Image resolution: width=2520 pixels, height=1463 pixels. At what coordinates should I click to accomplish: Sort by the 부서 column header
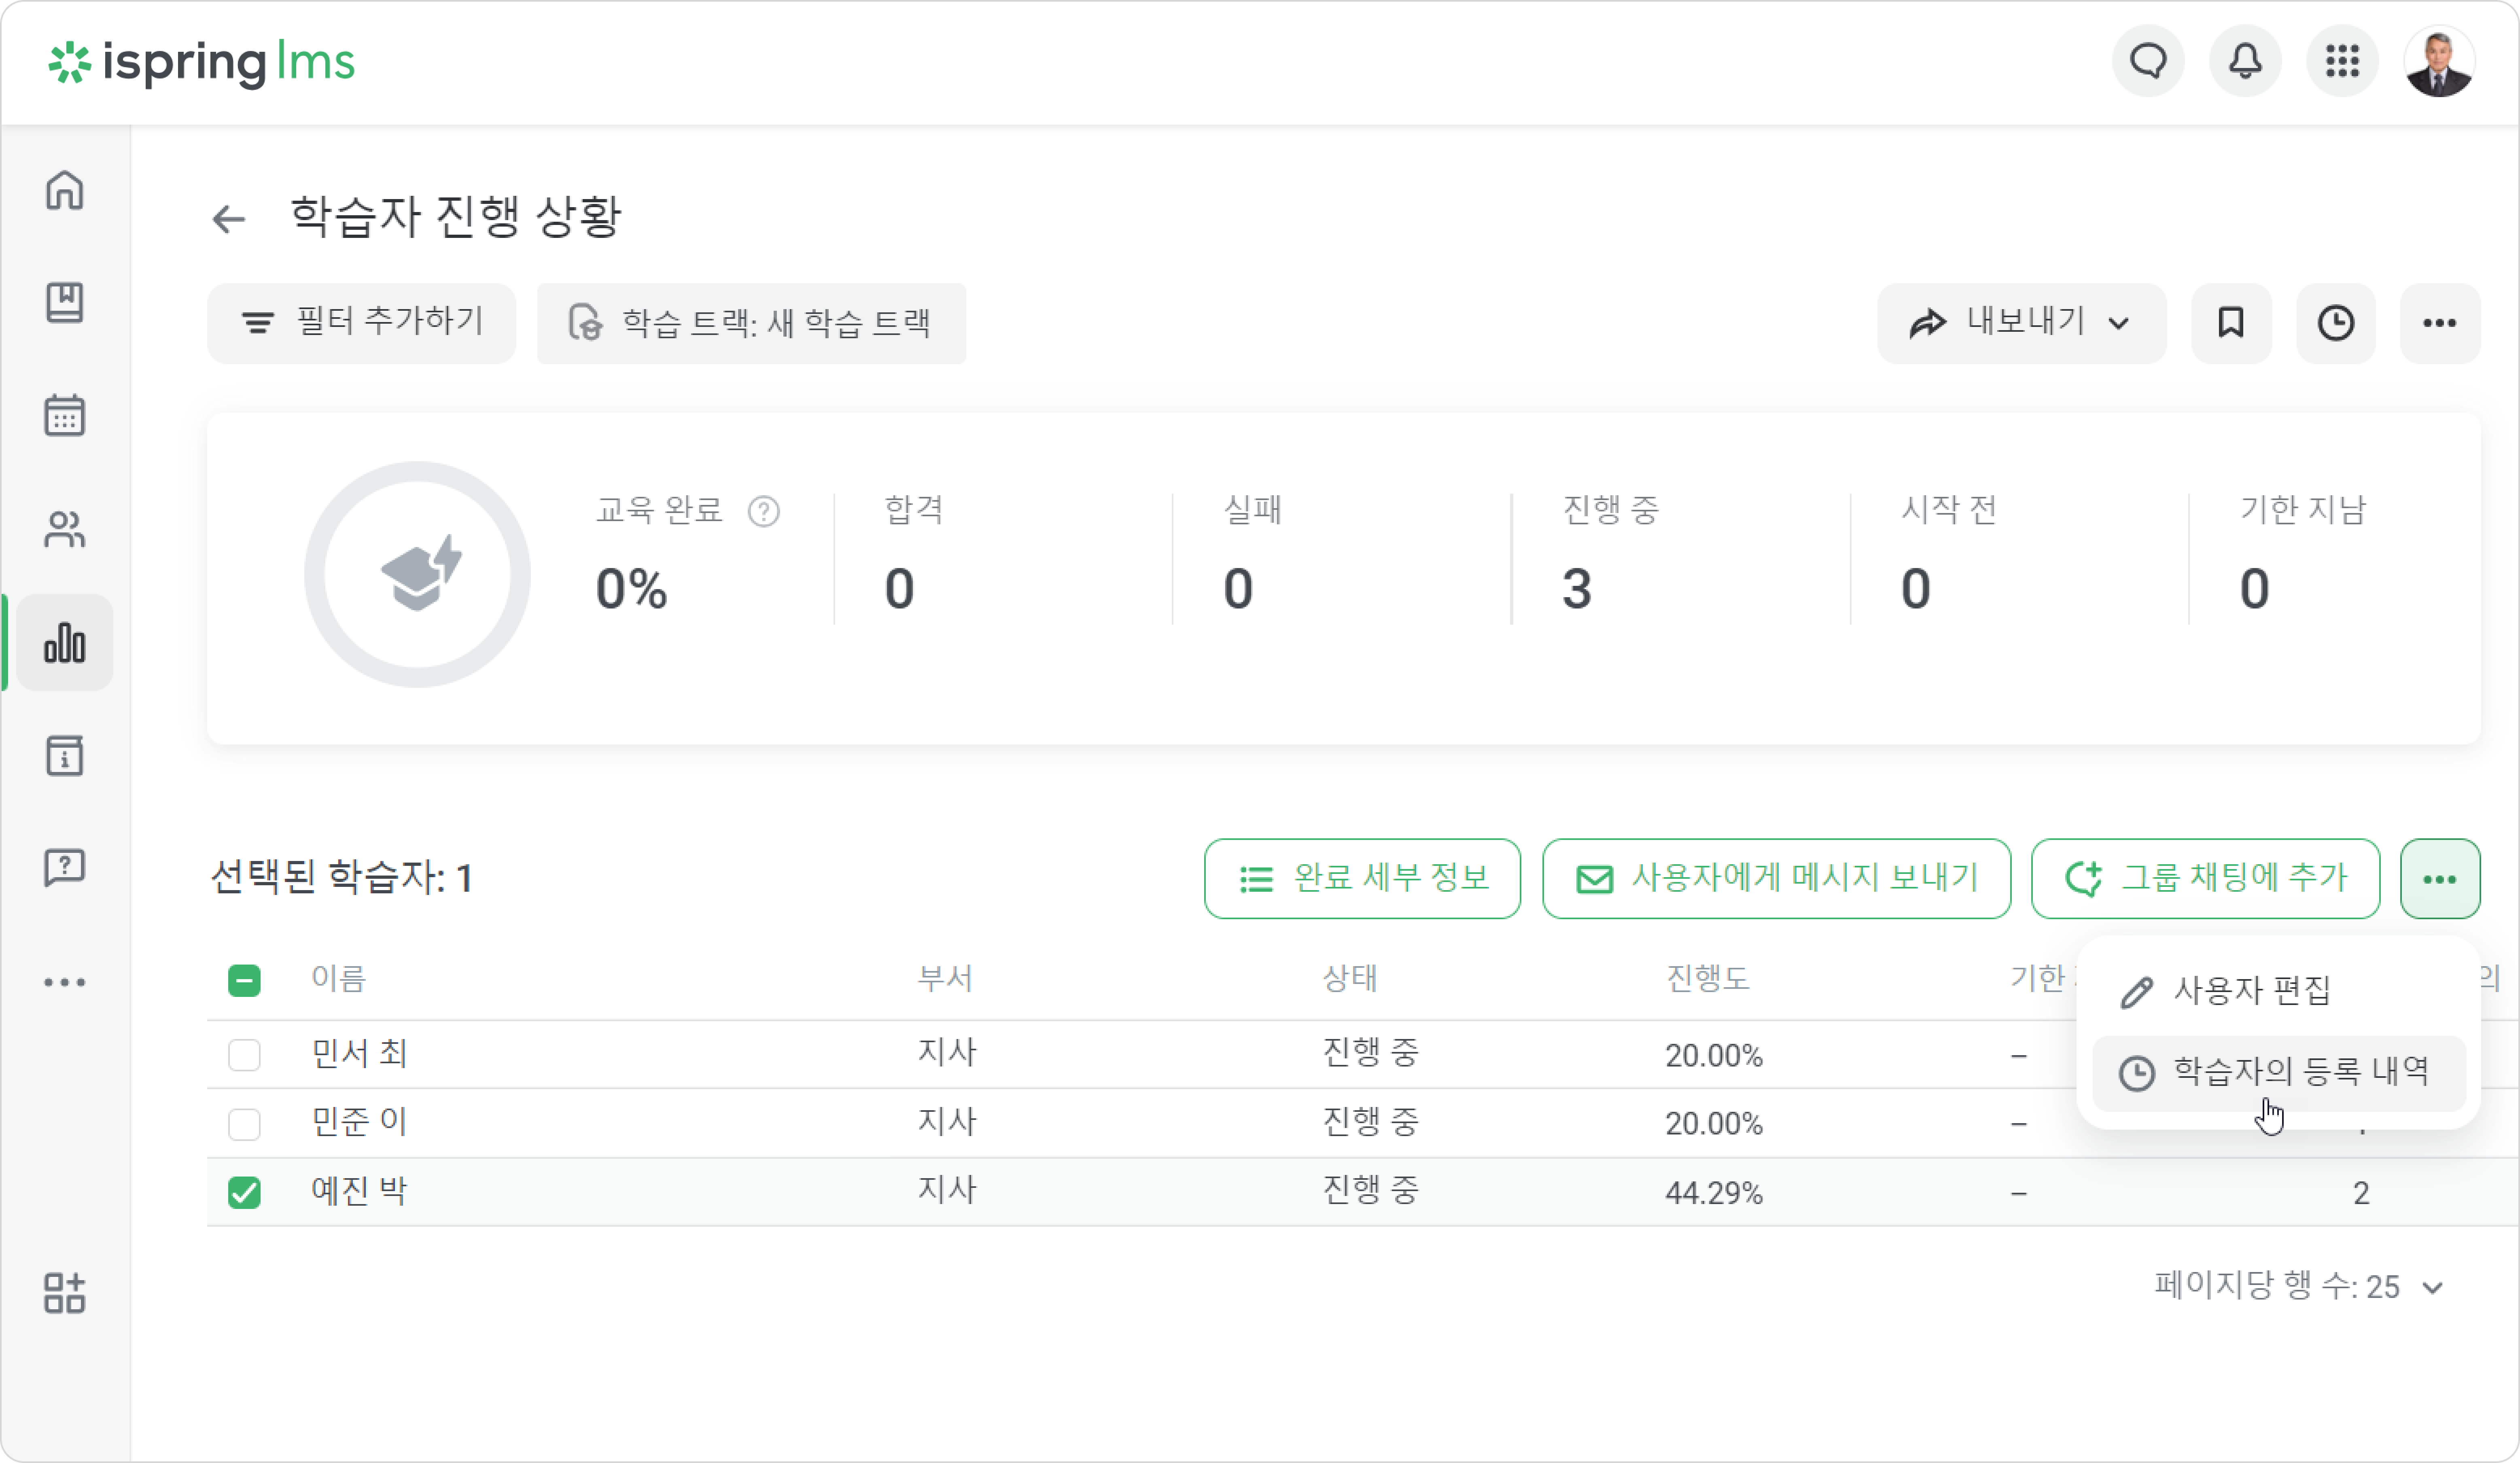tap(945, 978)
